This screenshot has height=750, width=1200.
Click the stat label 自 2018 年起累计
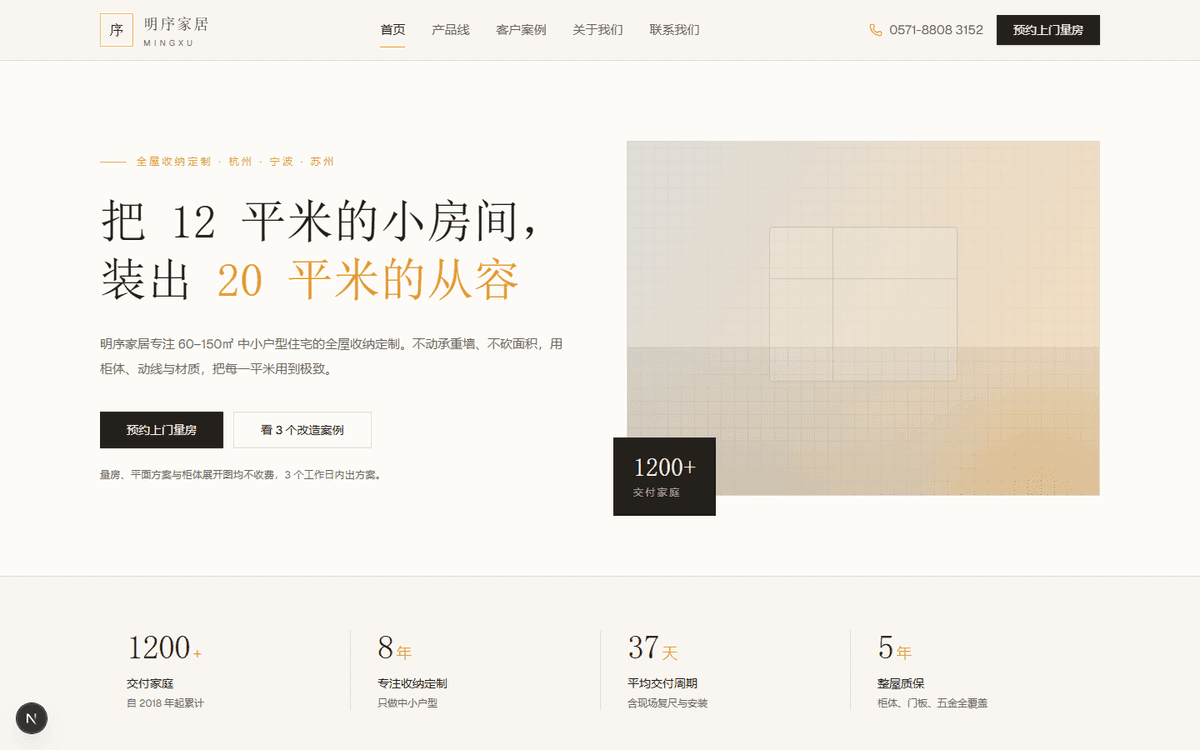tap(165, 703)
